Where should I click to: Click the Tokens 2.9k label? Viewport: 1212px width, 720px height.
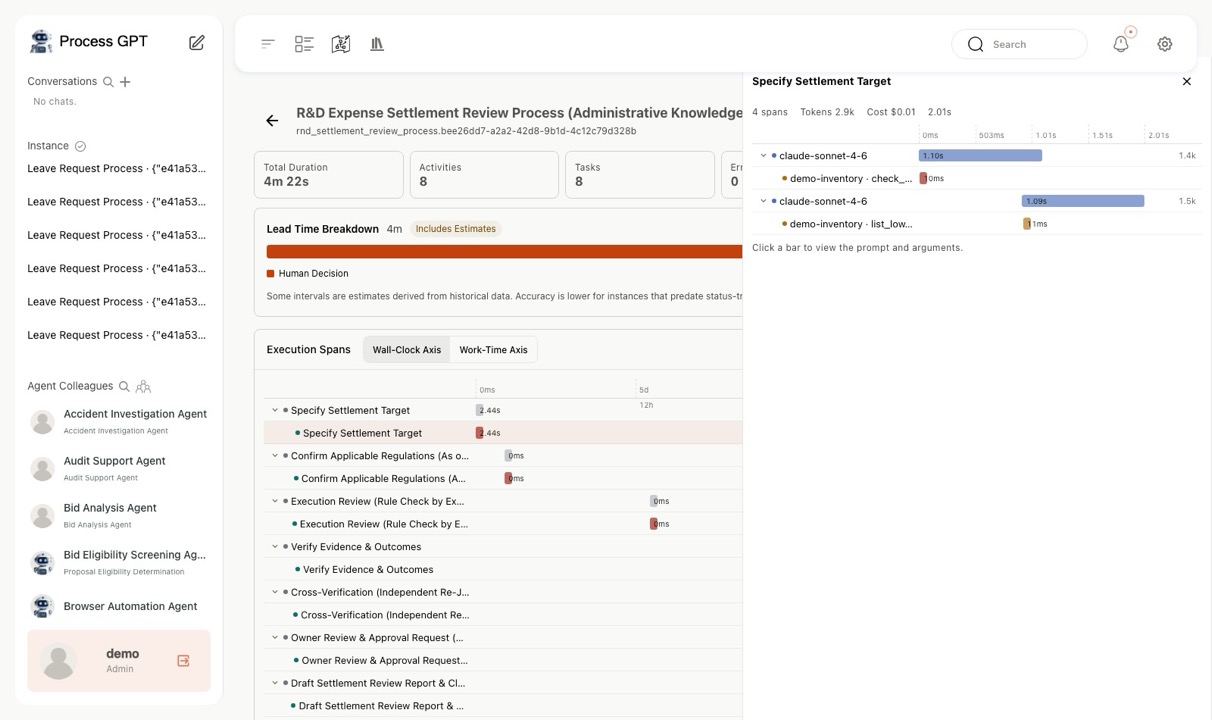pos(827,112)
